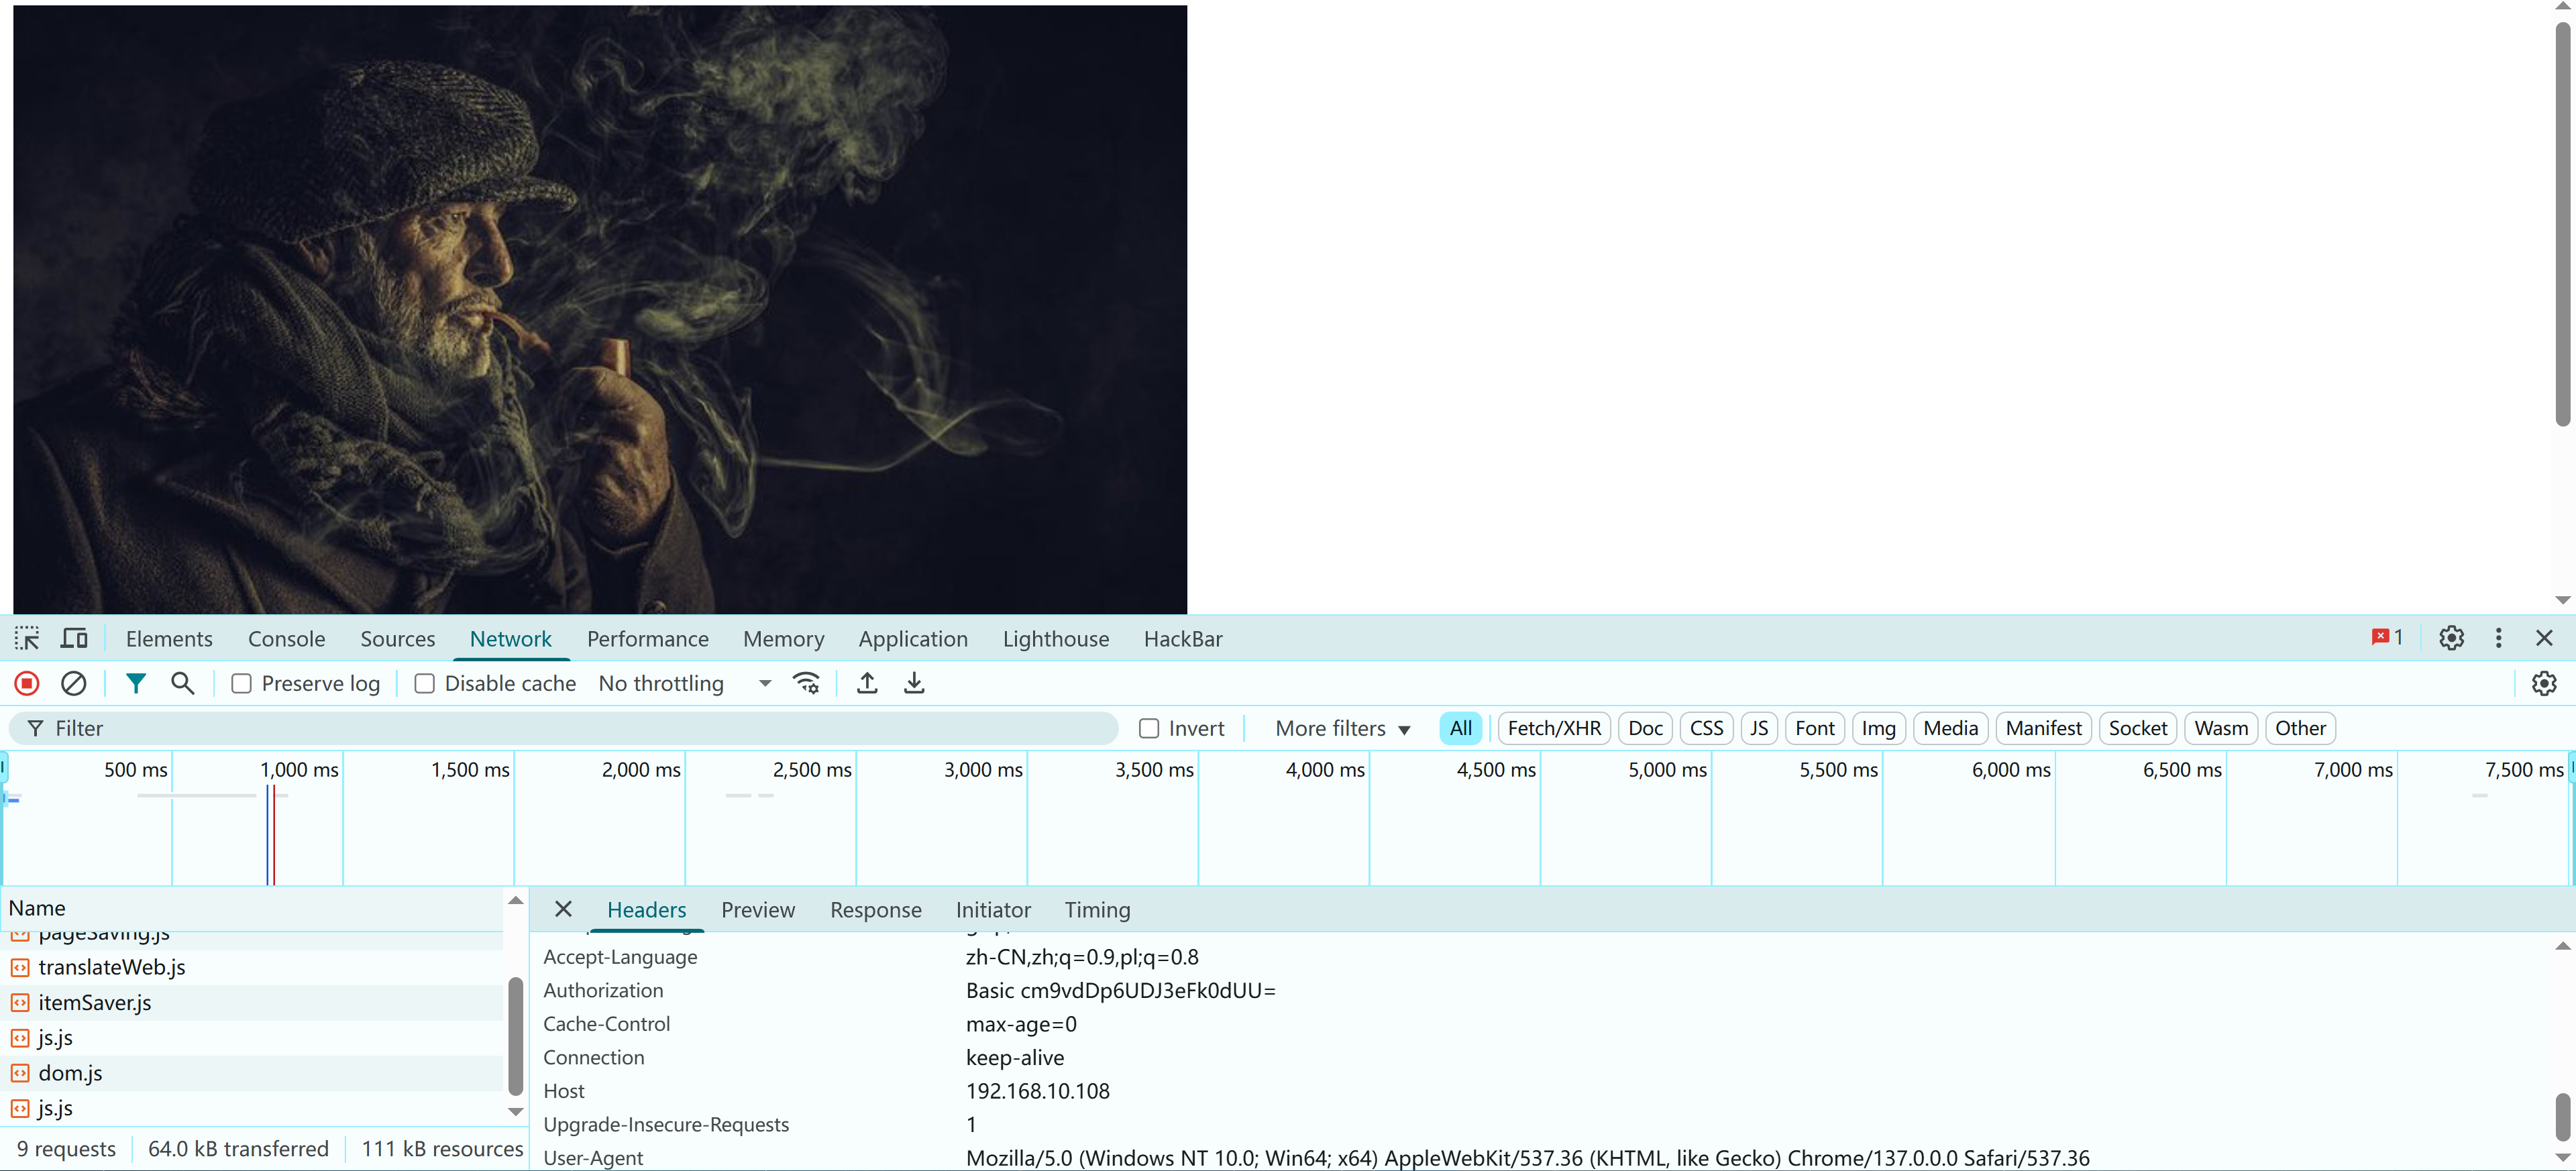Open the No throttling dropdown
Image resolution: width=2576 pixels, height=1171 pixels.
685,683
